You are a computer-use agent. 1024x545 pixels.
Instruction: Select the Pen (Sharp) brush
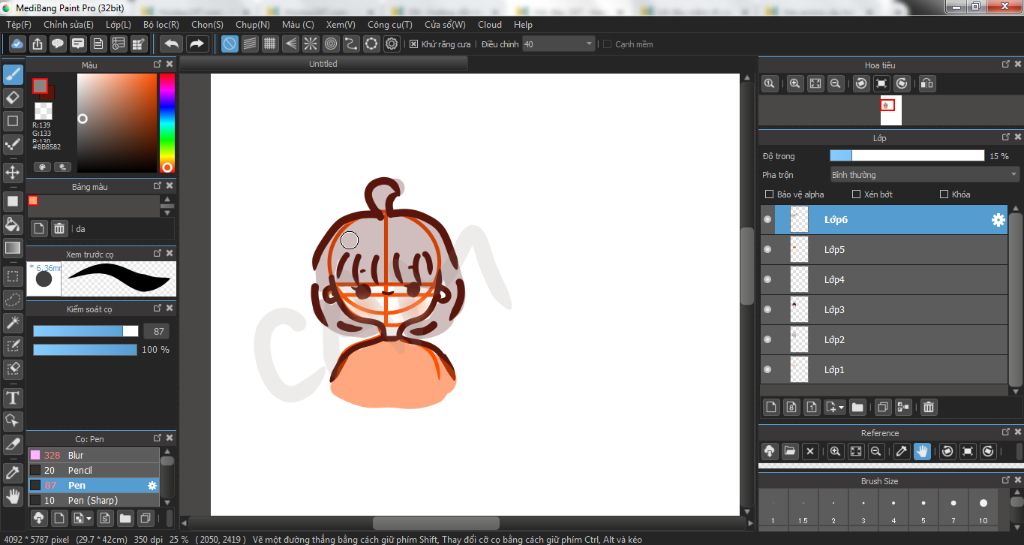(x=93, y=500)
